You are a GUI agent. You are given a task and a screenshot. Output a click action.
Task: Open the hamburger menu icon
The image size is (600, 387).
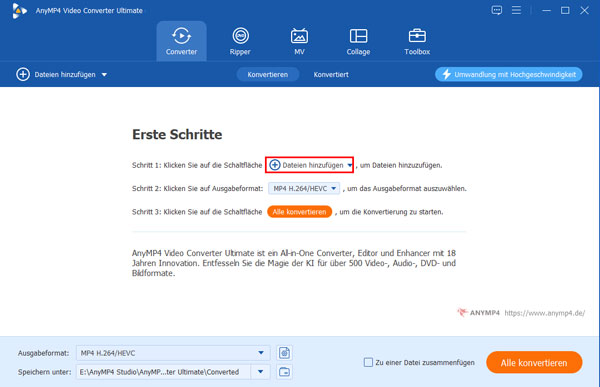516,10
